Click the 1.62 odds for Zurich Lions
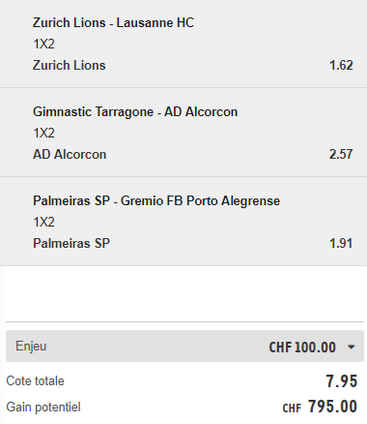Image resolution: width=367 pixels, height=424 pixels. pyautogui.click(x=341, y=65)
